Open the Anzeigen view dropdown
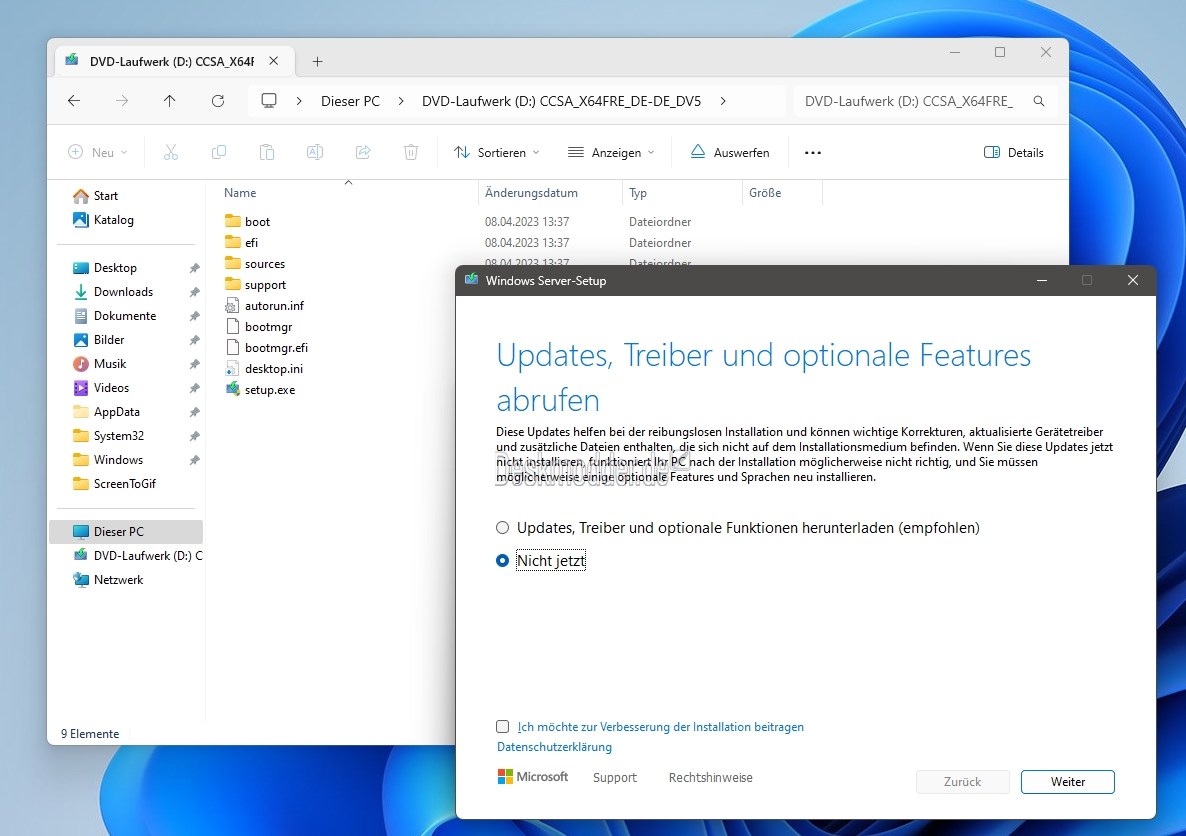 point(611,152)
